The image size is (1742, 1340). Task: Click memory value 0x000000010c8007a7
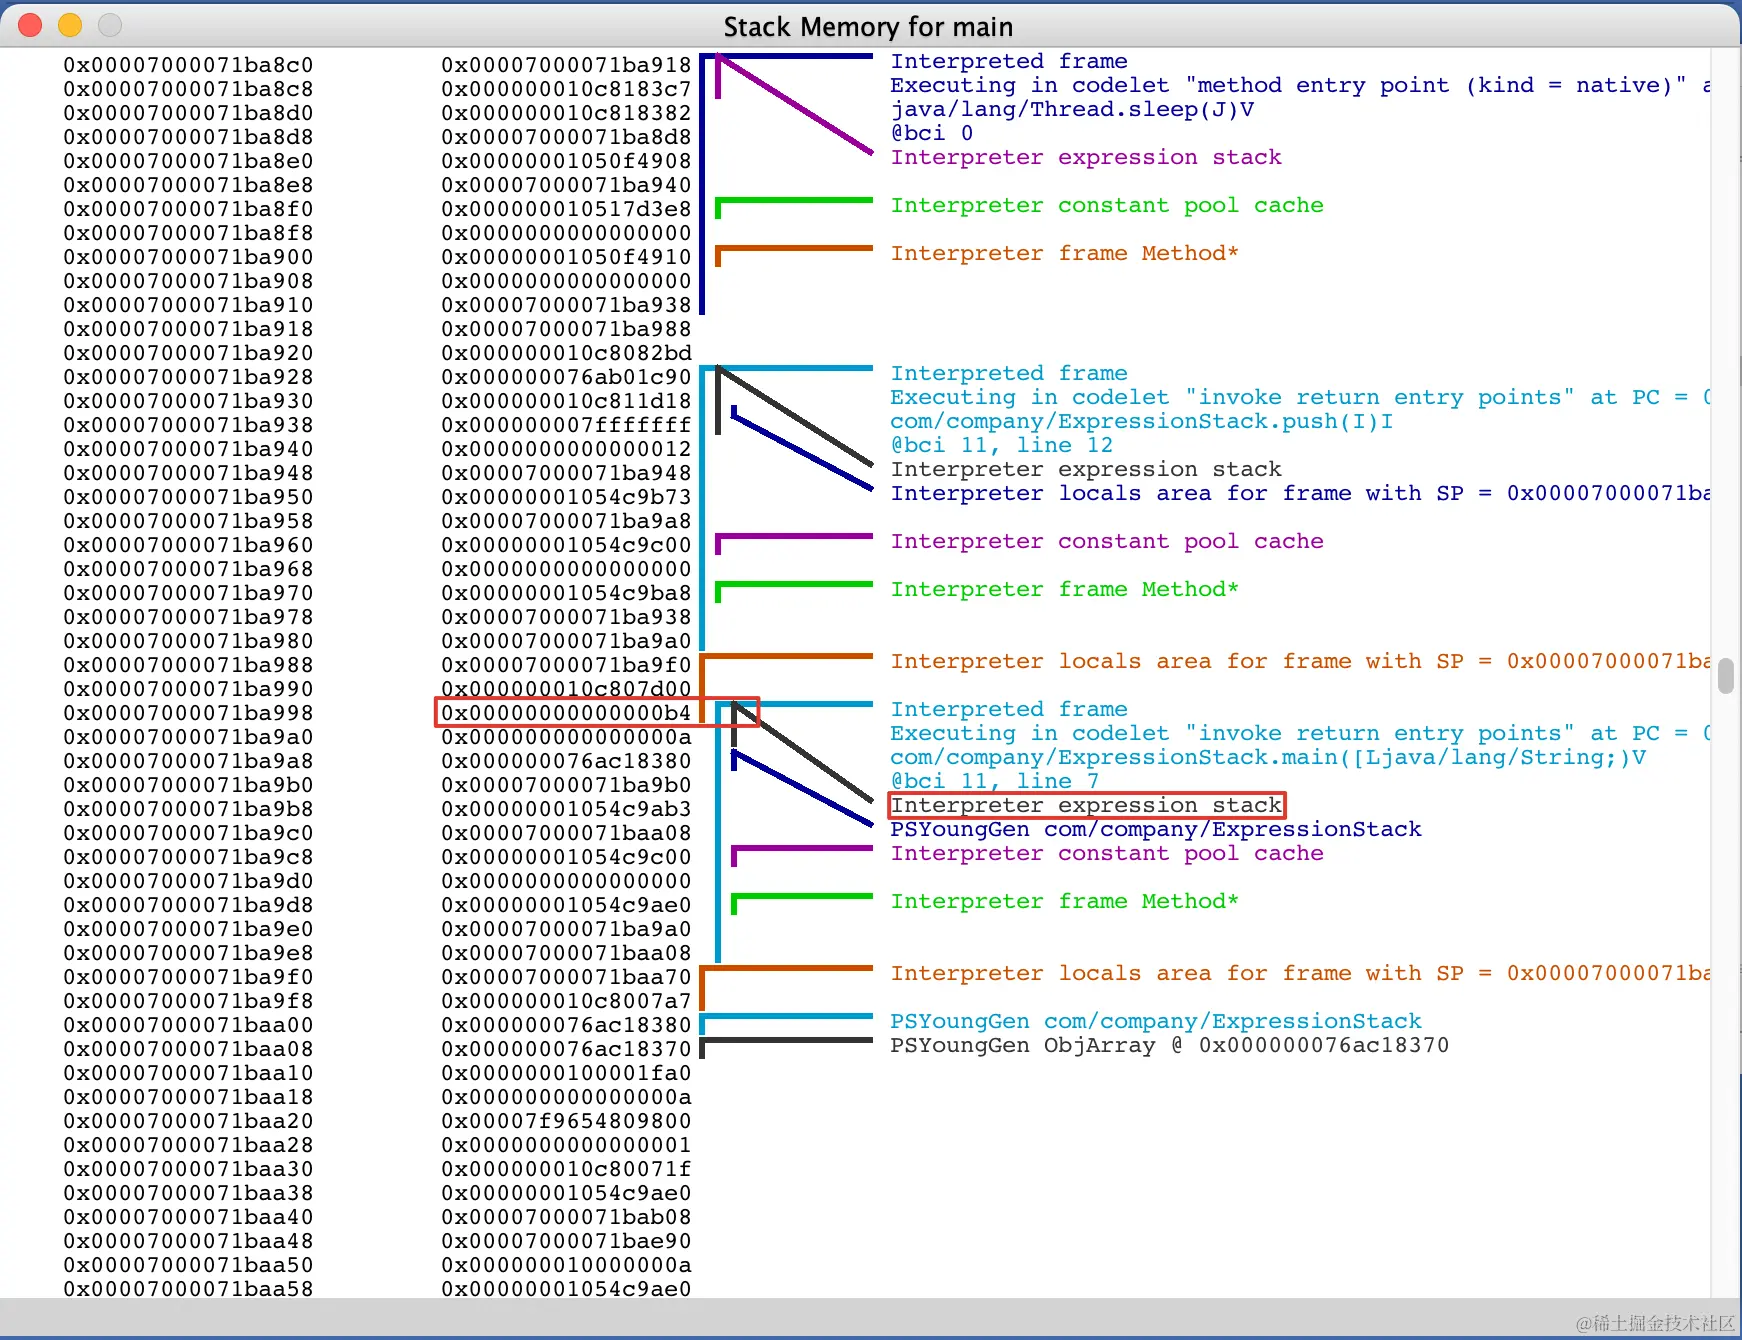(x=566, y=1001)
